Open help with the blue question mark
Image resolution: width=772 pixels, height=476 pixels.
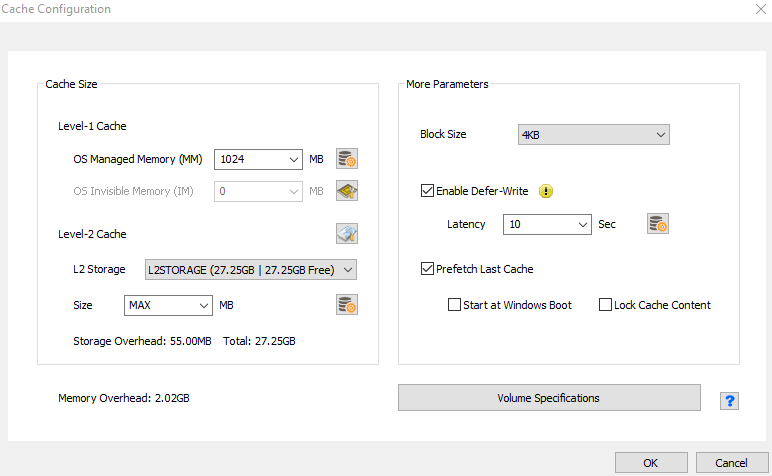click(730, 400)
